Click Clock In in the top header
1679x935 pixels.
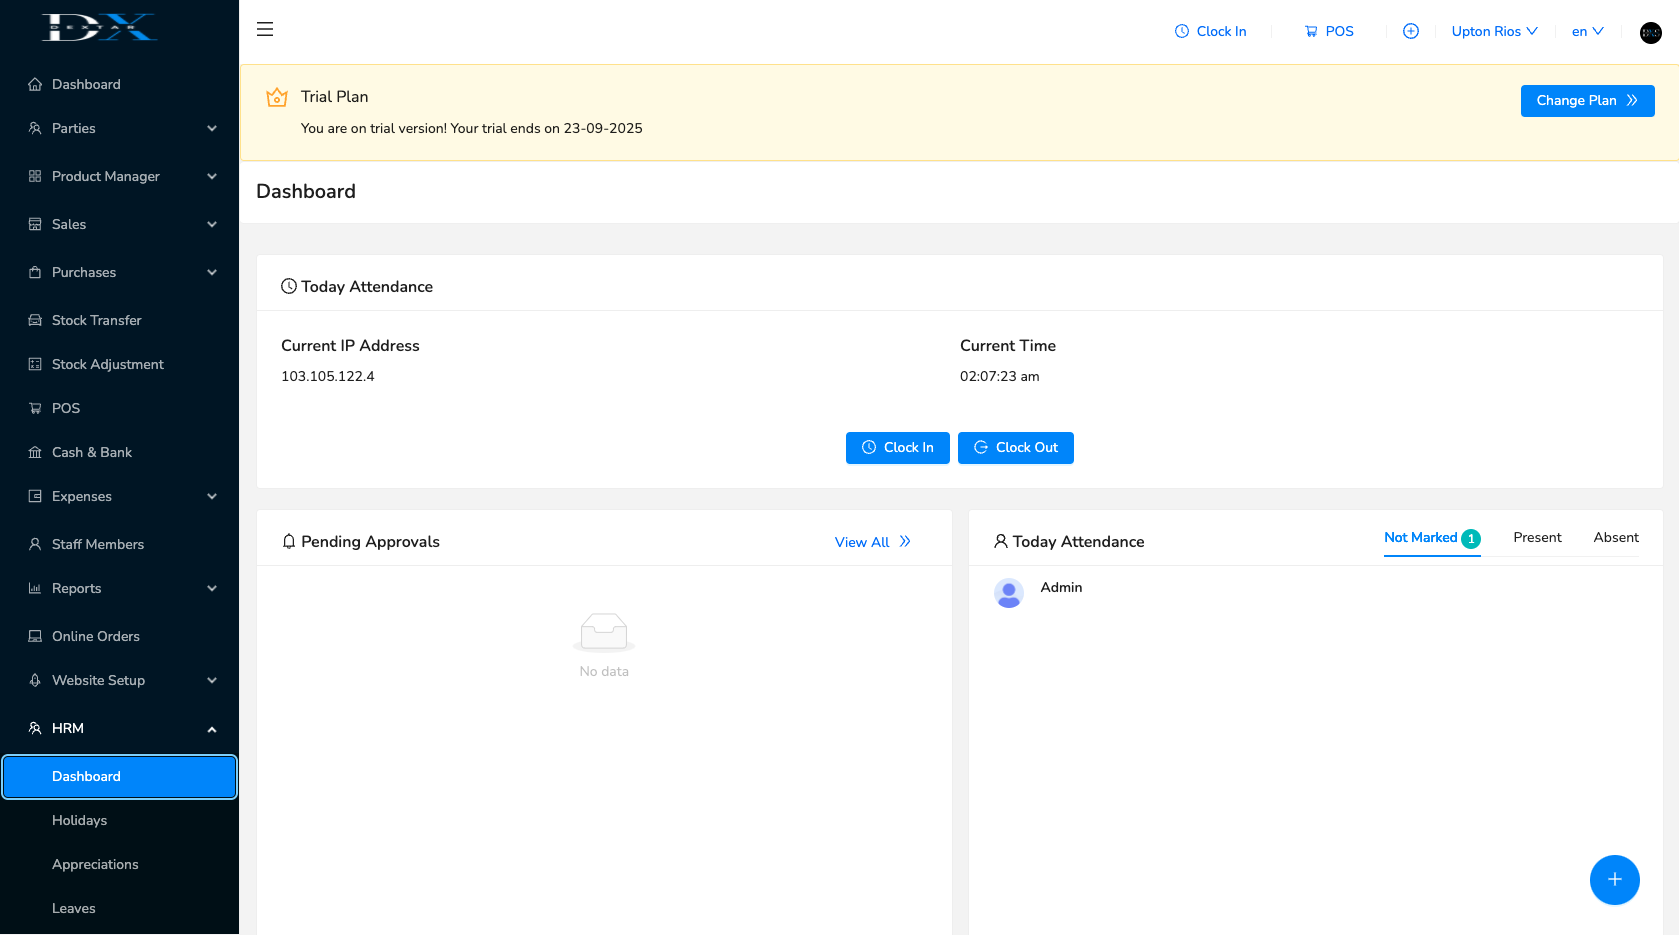tap(1210, 31)
